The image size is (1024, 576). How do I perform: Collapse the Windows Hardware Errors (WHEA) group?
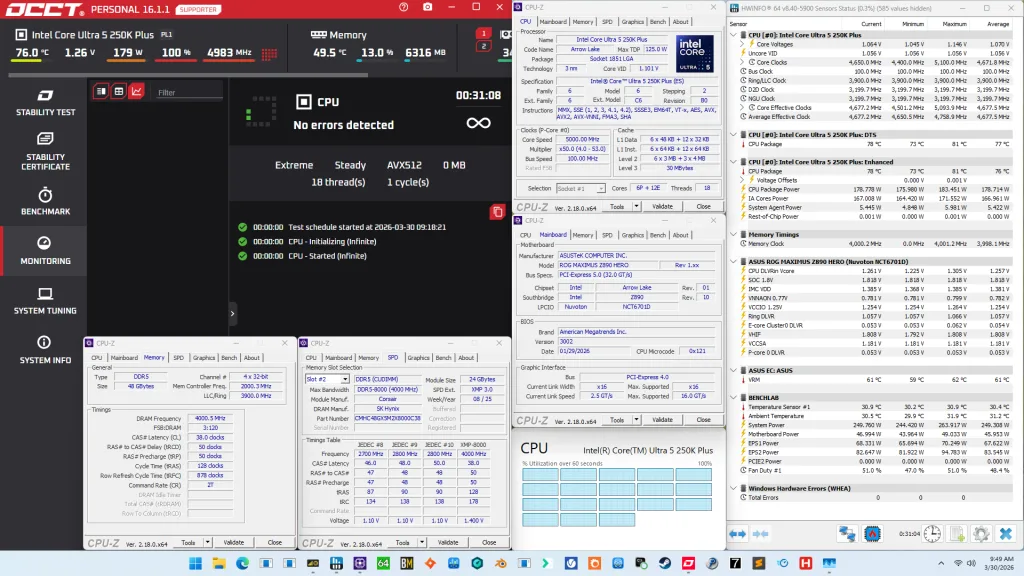pyautogui.click(x=733, y=488)
